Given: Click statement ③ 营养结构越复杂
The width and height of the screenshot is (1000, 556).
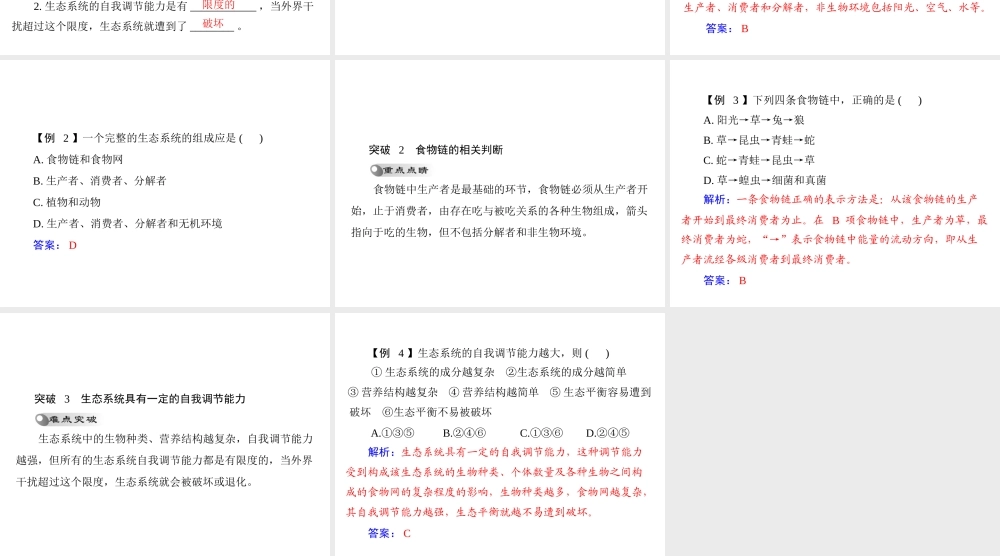Looking at the screenshot, I should coord(393,392).
